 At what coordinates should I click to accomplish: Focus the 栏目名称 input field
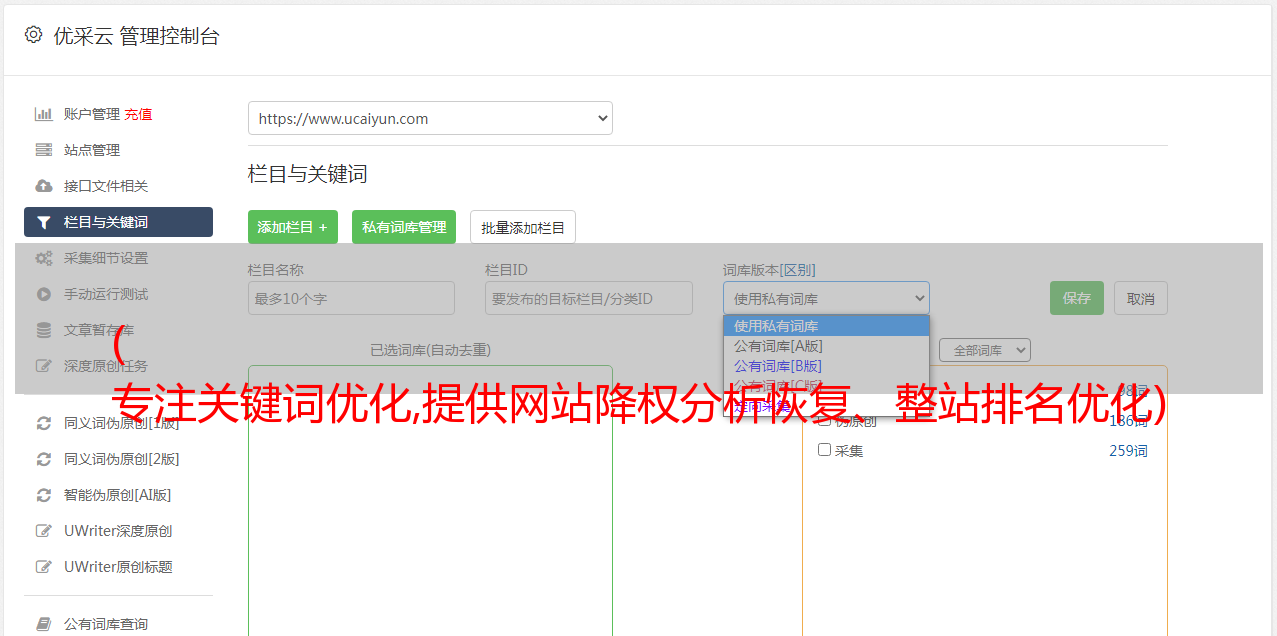coord(351,298)
